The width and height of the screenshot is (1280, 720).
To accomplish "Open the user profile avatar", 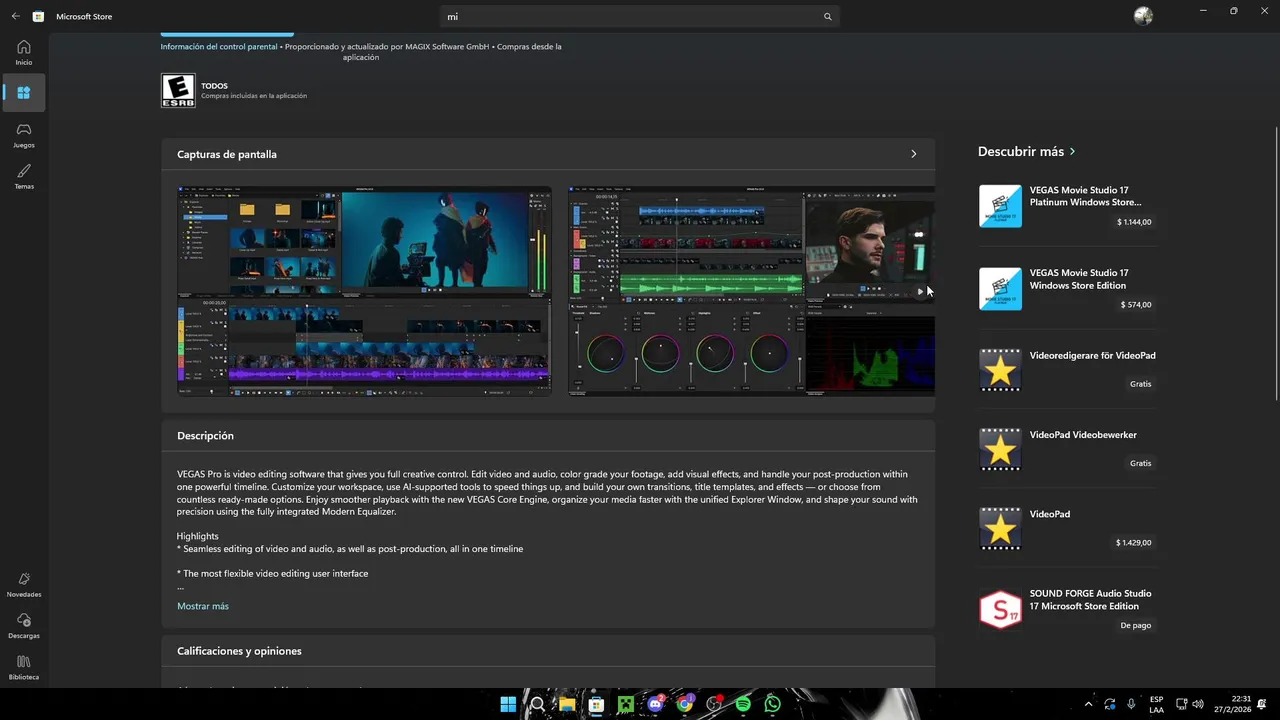I will click(1143, 16).
